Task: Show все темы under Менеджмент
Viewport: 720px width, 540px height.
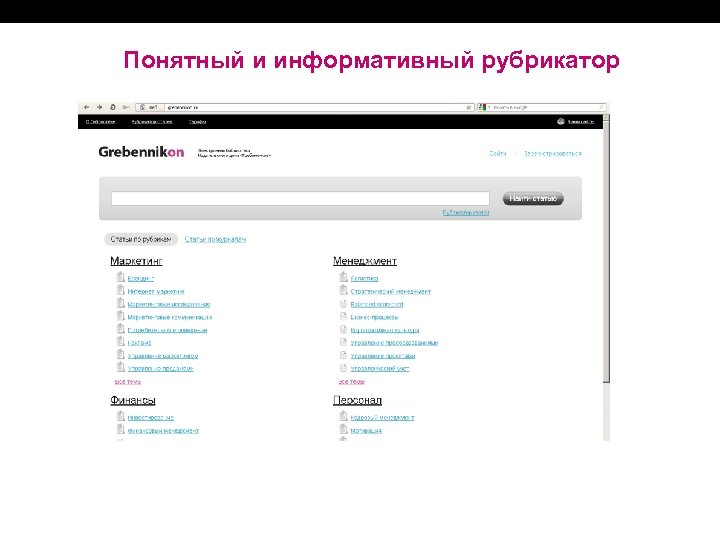Action: [x=351, y=382]
